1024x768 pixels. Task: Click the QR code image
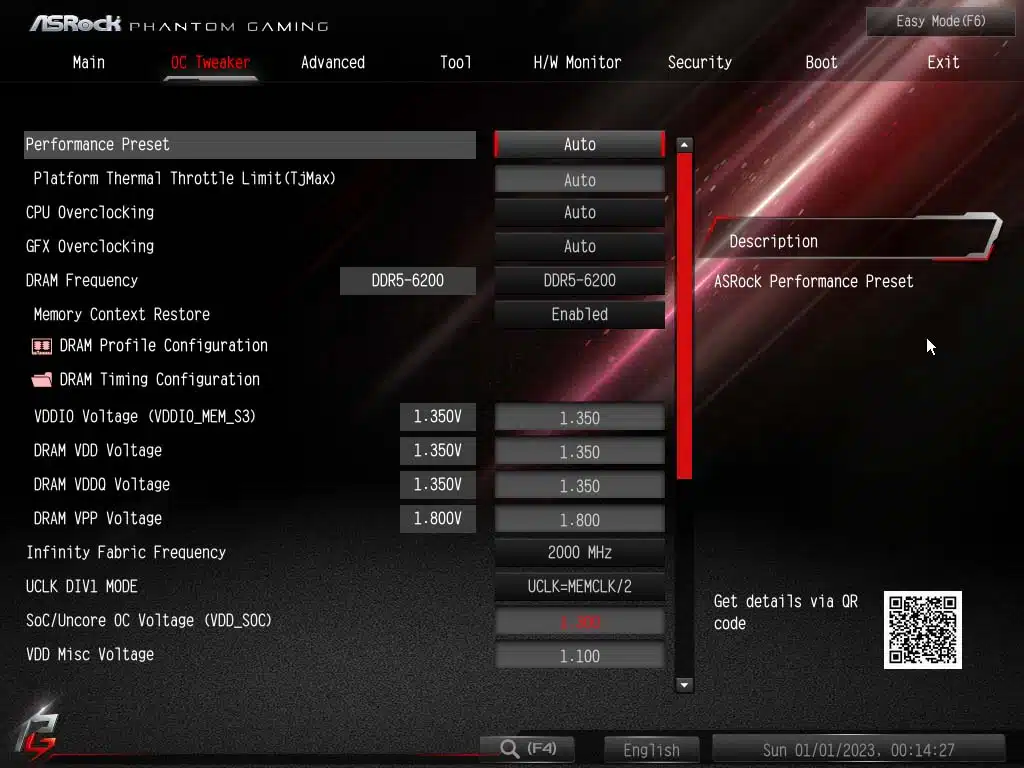(922, 629)
